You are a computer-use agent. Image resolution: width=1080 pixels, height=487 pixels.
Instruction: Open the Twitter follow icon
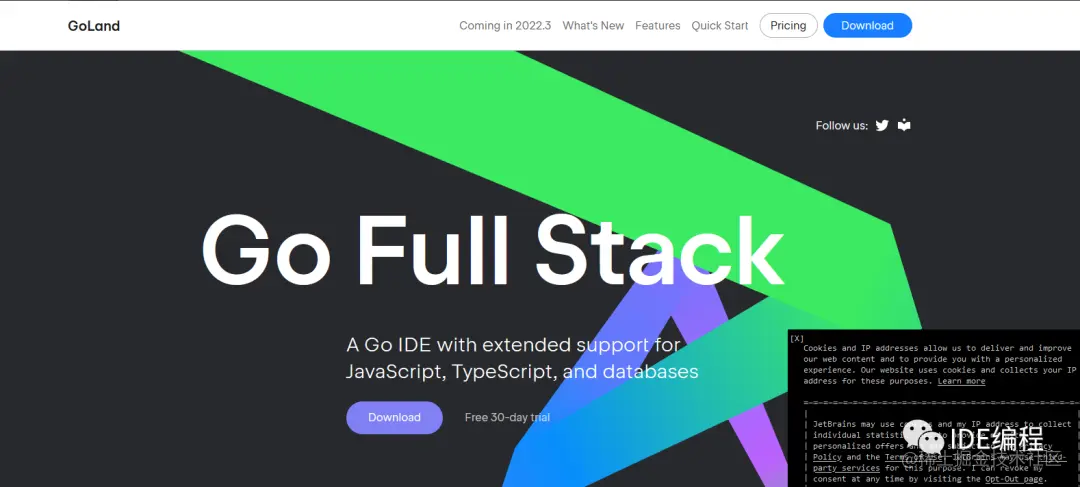(x=882, y=125)
